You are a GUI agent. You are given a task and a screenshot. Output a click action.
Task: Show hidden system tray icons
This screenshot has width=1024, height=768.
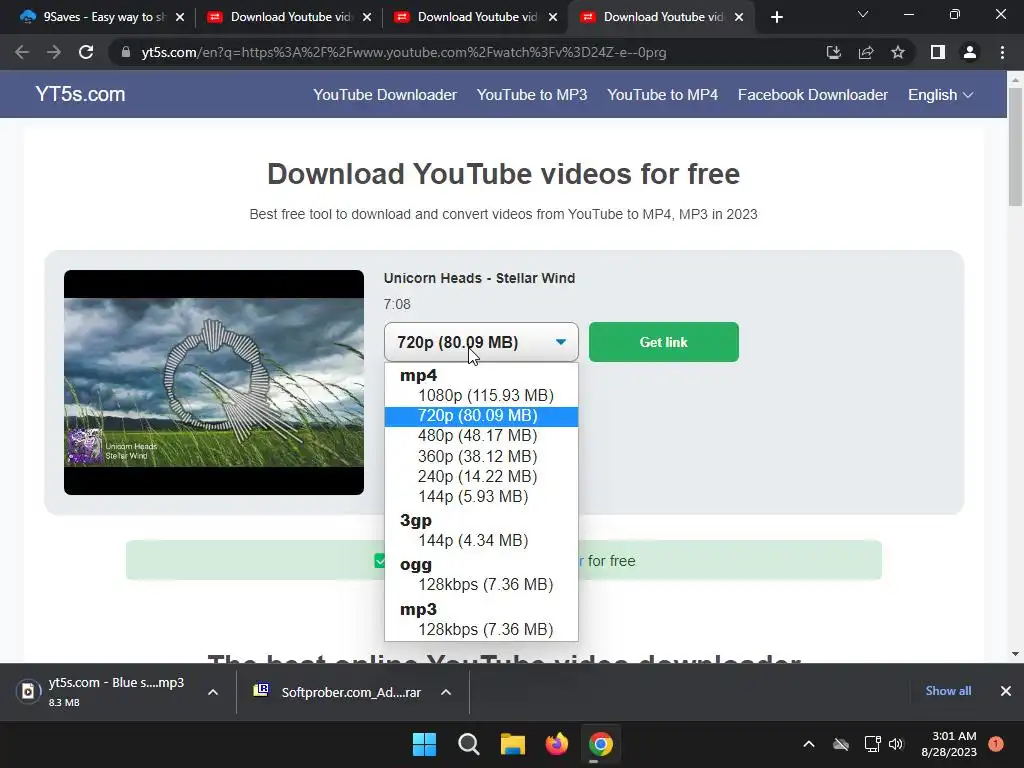808,744
